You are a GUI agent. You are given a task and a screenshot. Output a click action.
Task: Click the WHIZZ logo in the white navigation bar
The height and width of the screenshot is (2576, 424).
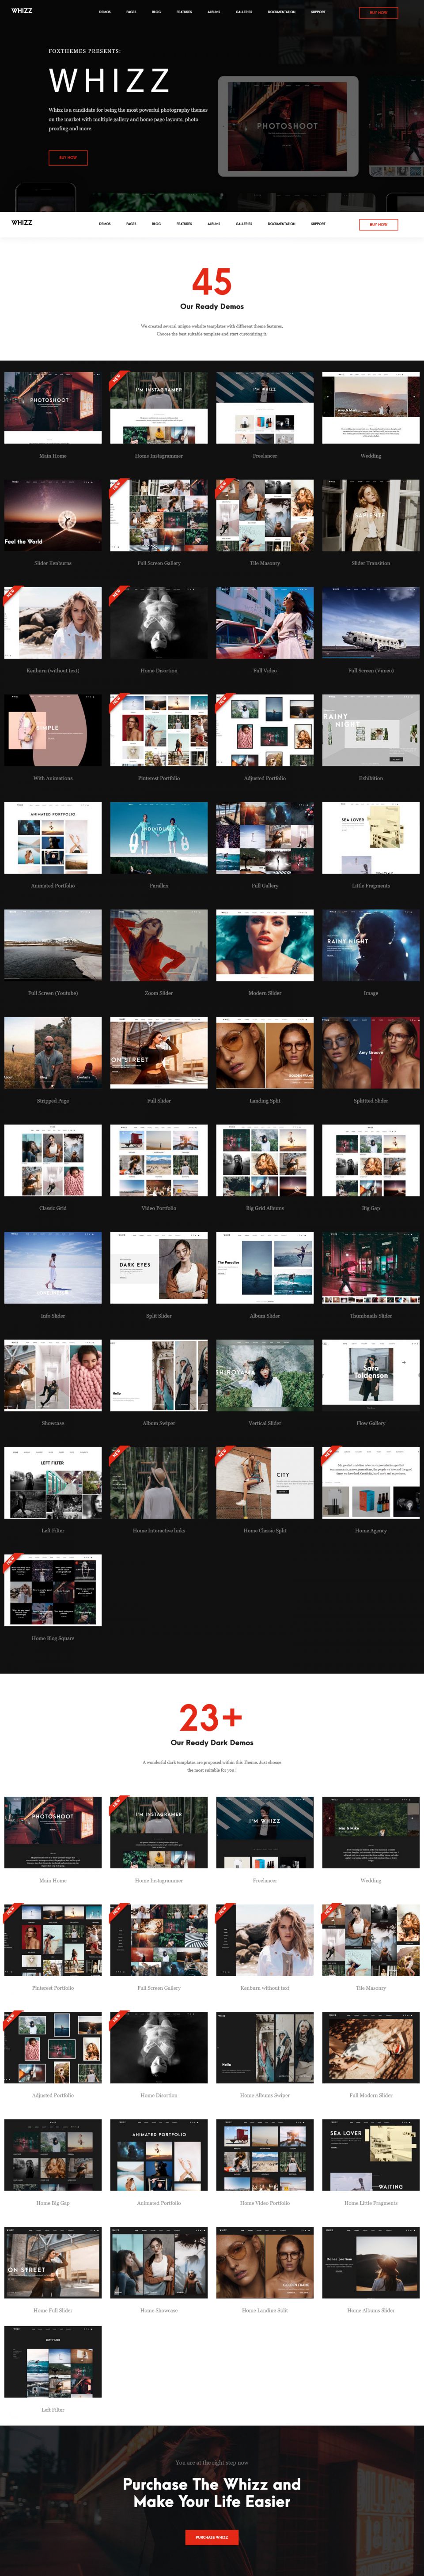click(22, 223)
